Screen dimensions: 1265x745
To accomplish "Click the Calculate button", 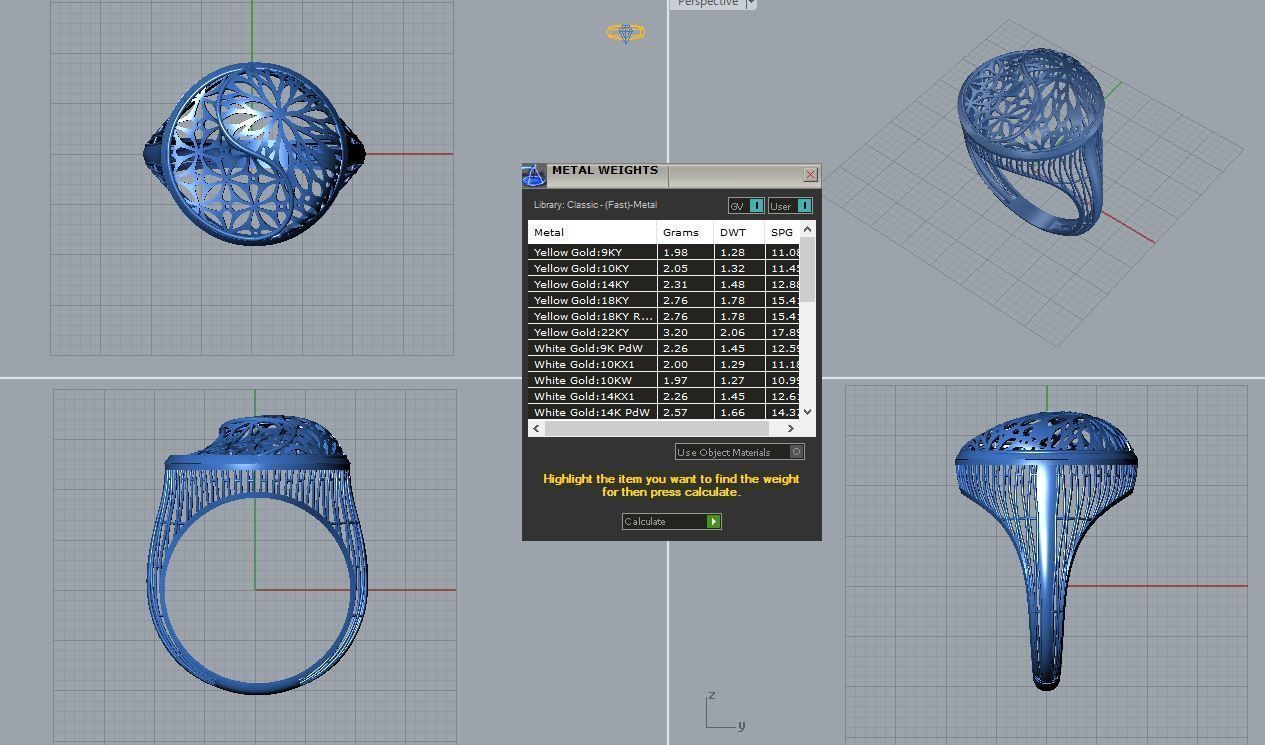I will 671,521.
